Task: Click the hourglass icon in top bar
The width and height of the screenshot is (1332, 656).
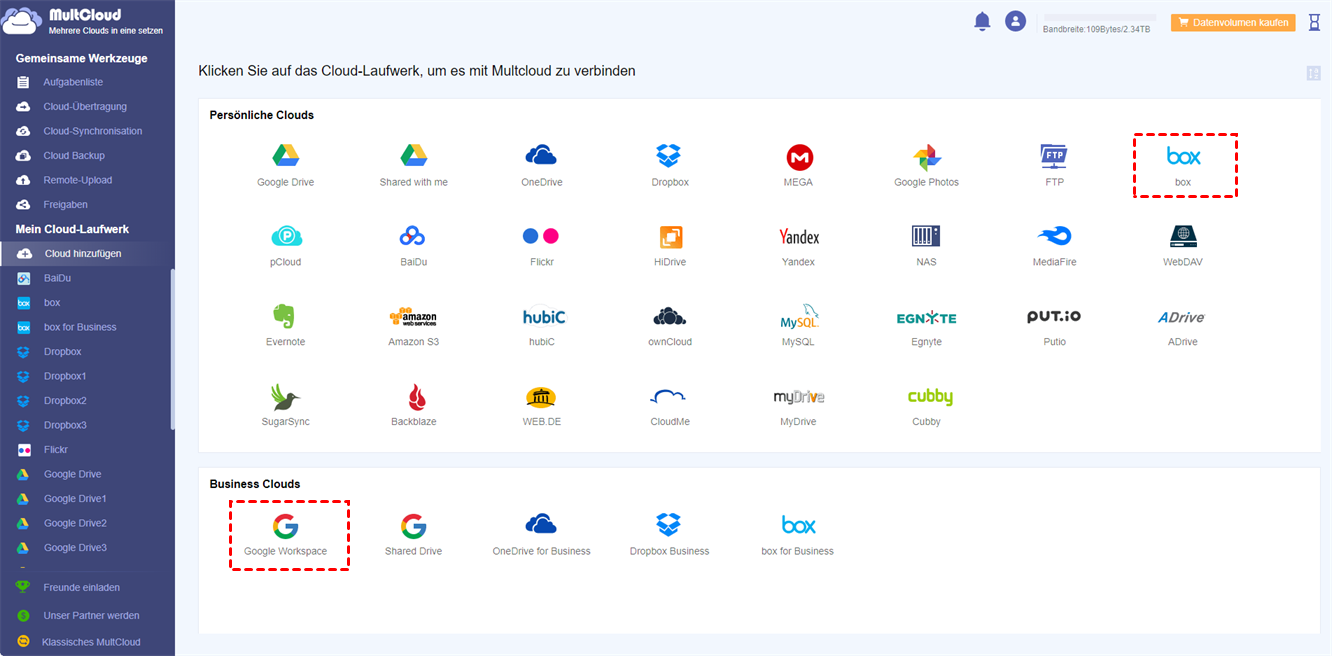Action: click(1314, 22)
